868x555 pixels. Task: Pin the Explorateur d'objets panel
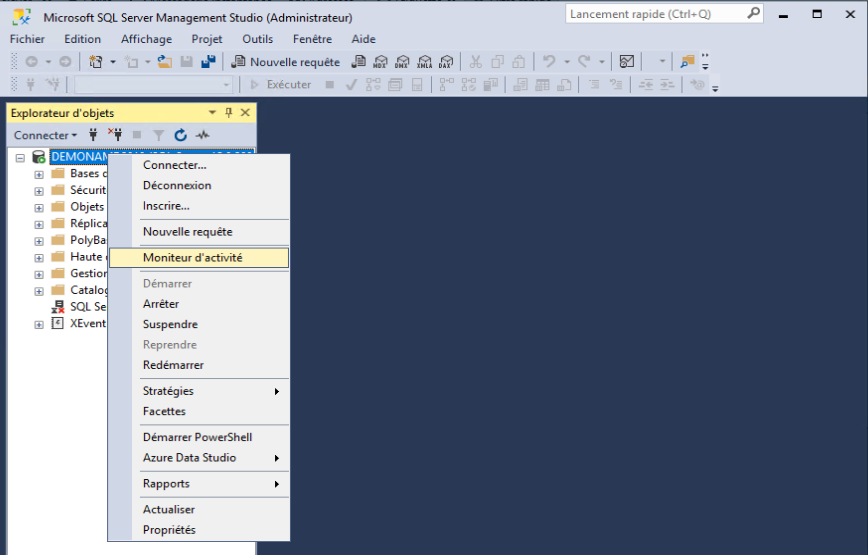[x=229, y=113]
